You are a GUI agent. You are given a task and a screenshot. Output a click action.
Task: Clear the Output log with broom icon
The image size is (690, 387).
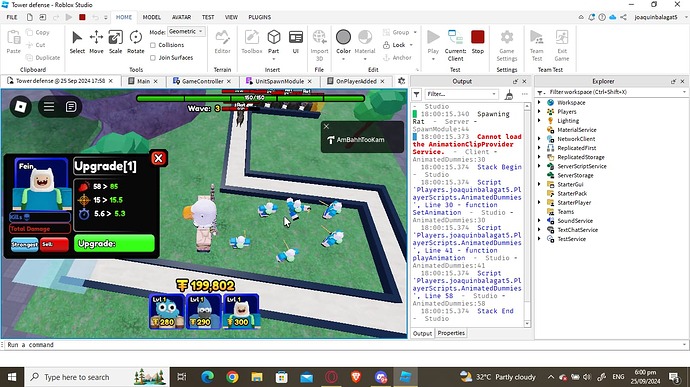509,94
